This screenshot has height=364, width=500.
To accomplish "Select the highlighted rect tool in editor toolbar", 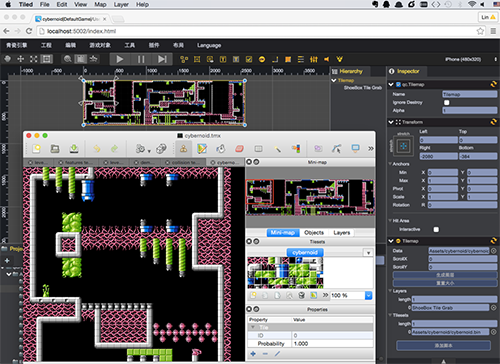I will [47, 59].
